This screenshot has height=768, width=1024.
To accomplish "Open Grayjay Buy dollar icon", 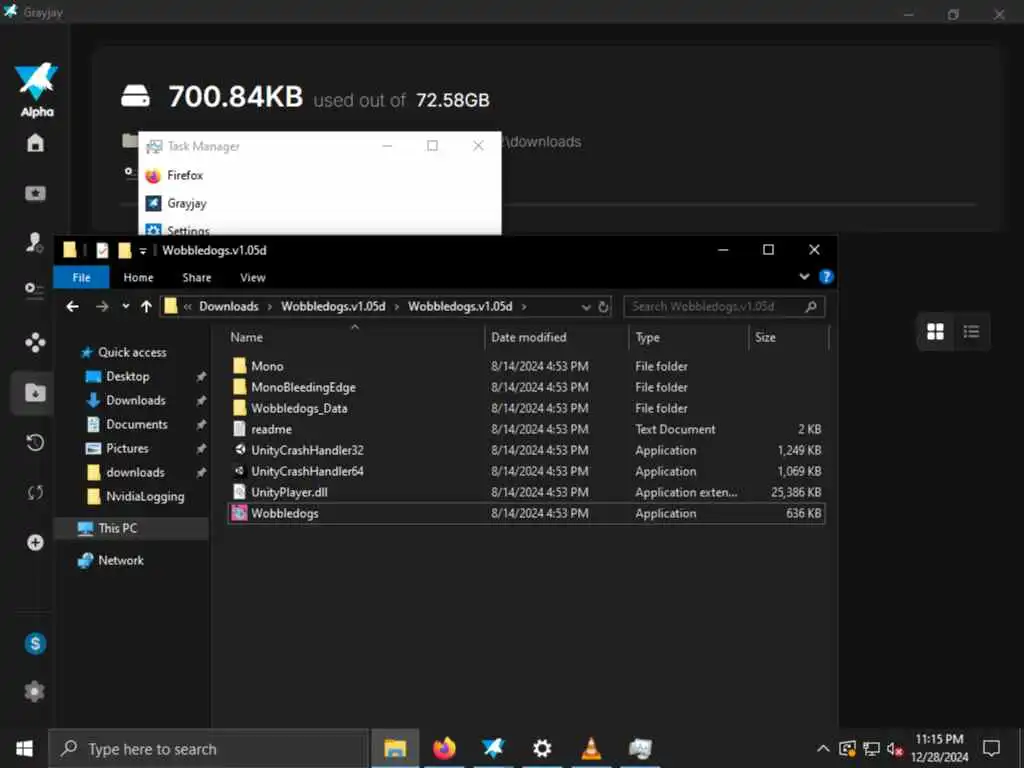I will [35, 644].
